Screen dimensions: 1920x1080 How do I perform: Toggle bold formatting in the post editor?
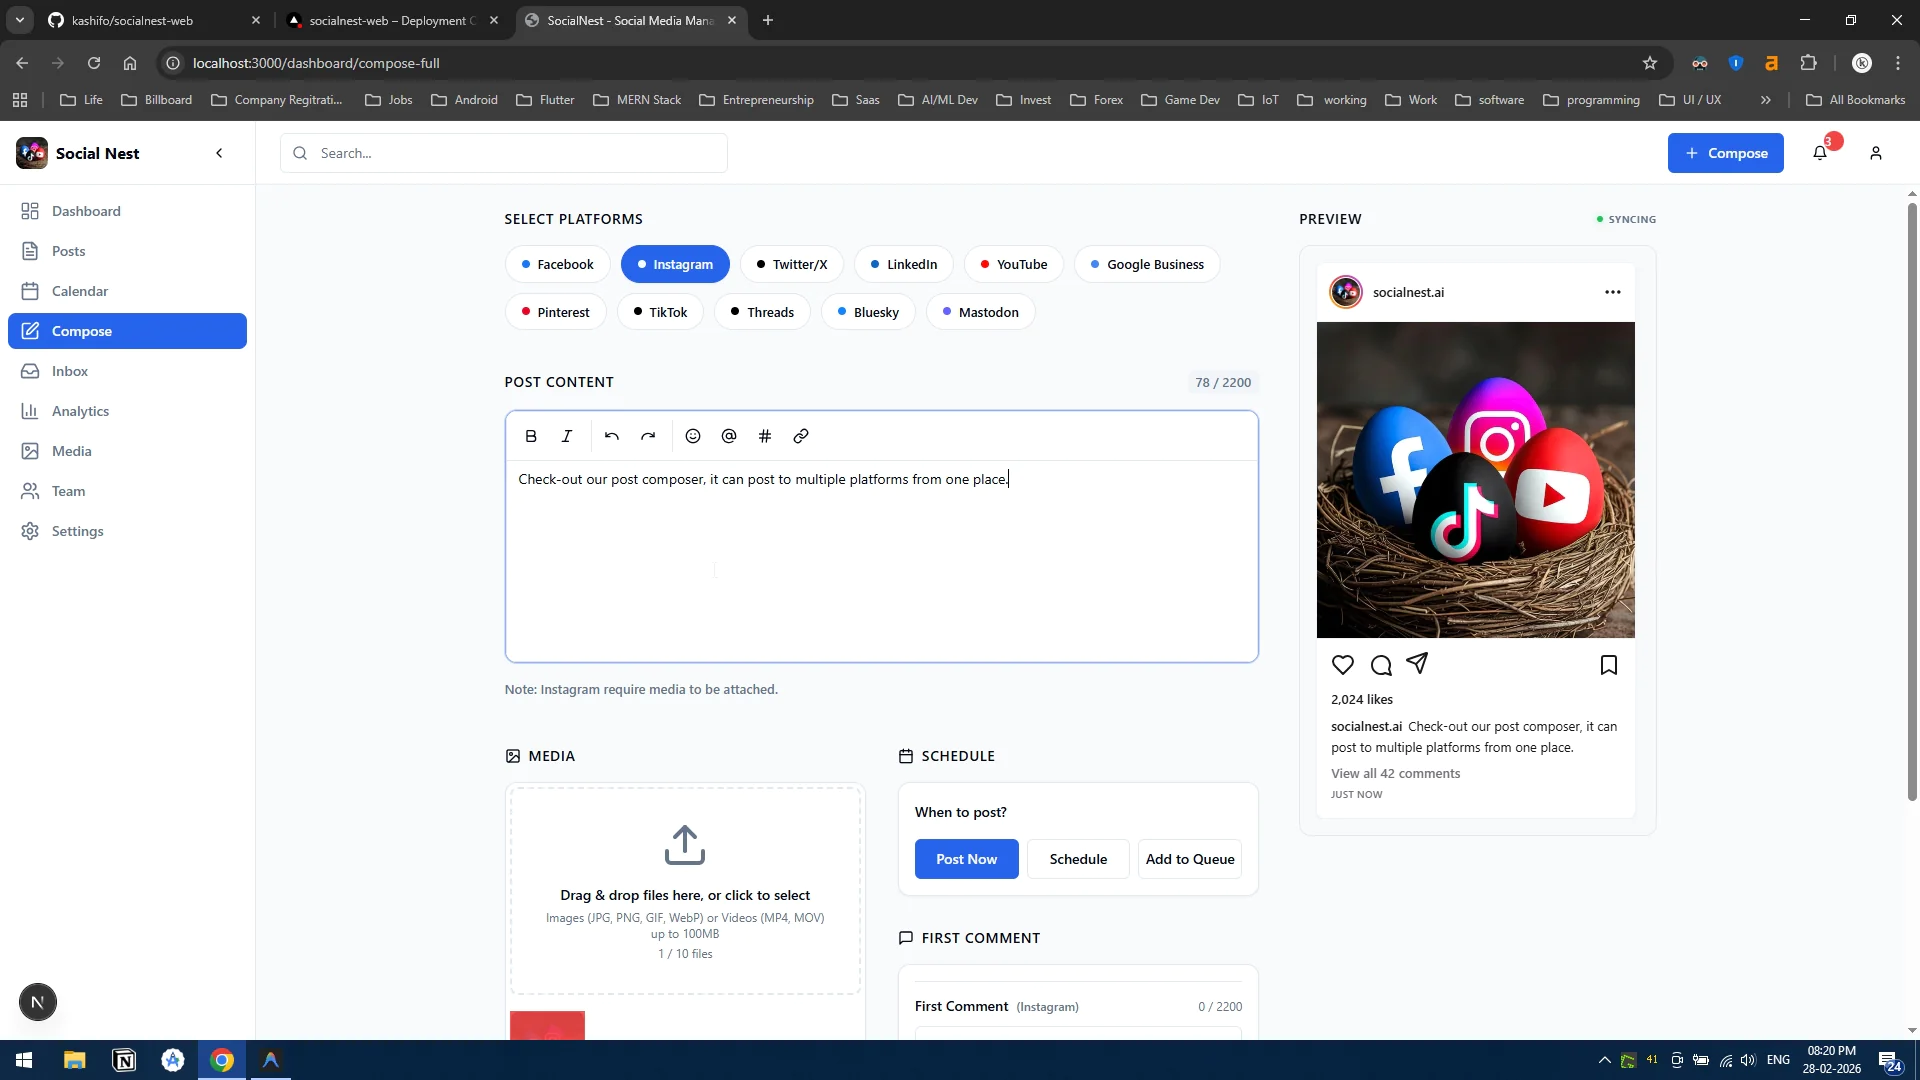click(x=530, y=436)
